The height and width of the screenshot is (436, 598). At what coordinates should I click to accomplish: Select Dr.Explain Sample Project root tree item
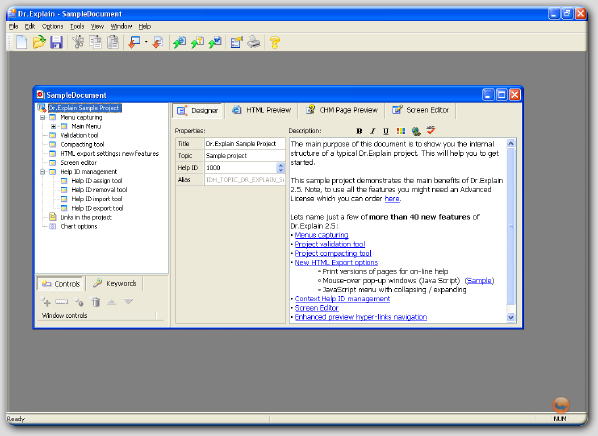85,108
